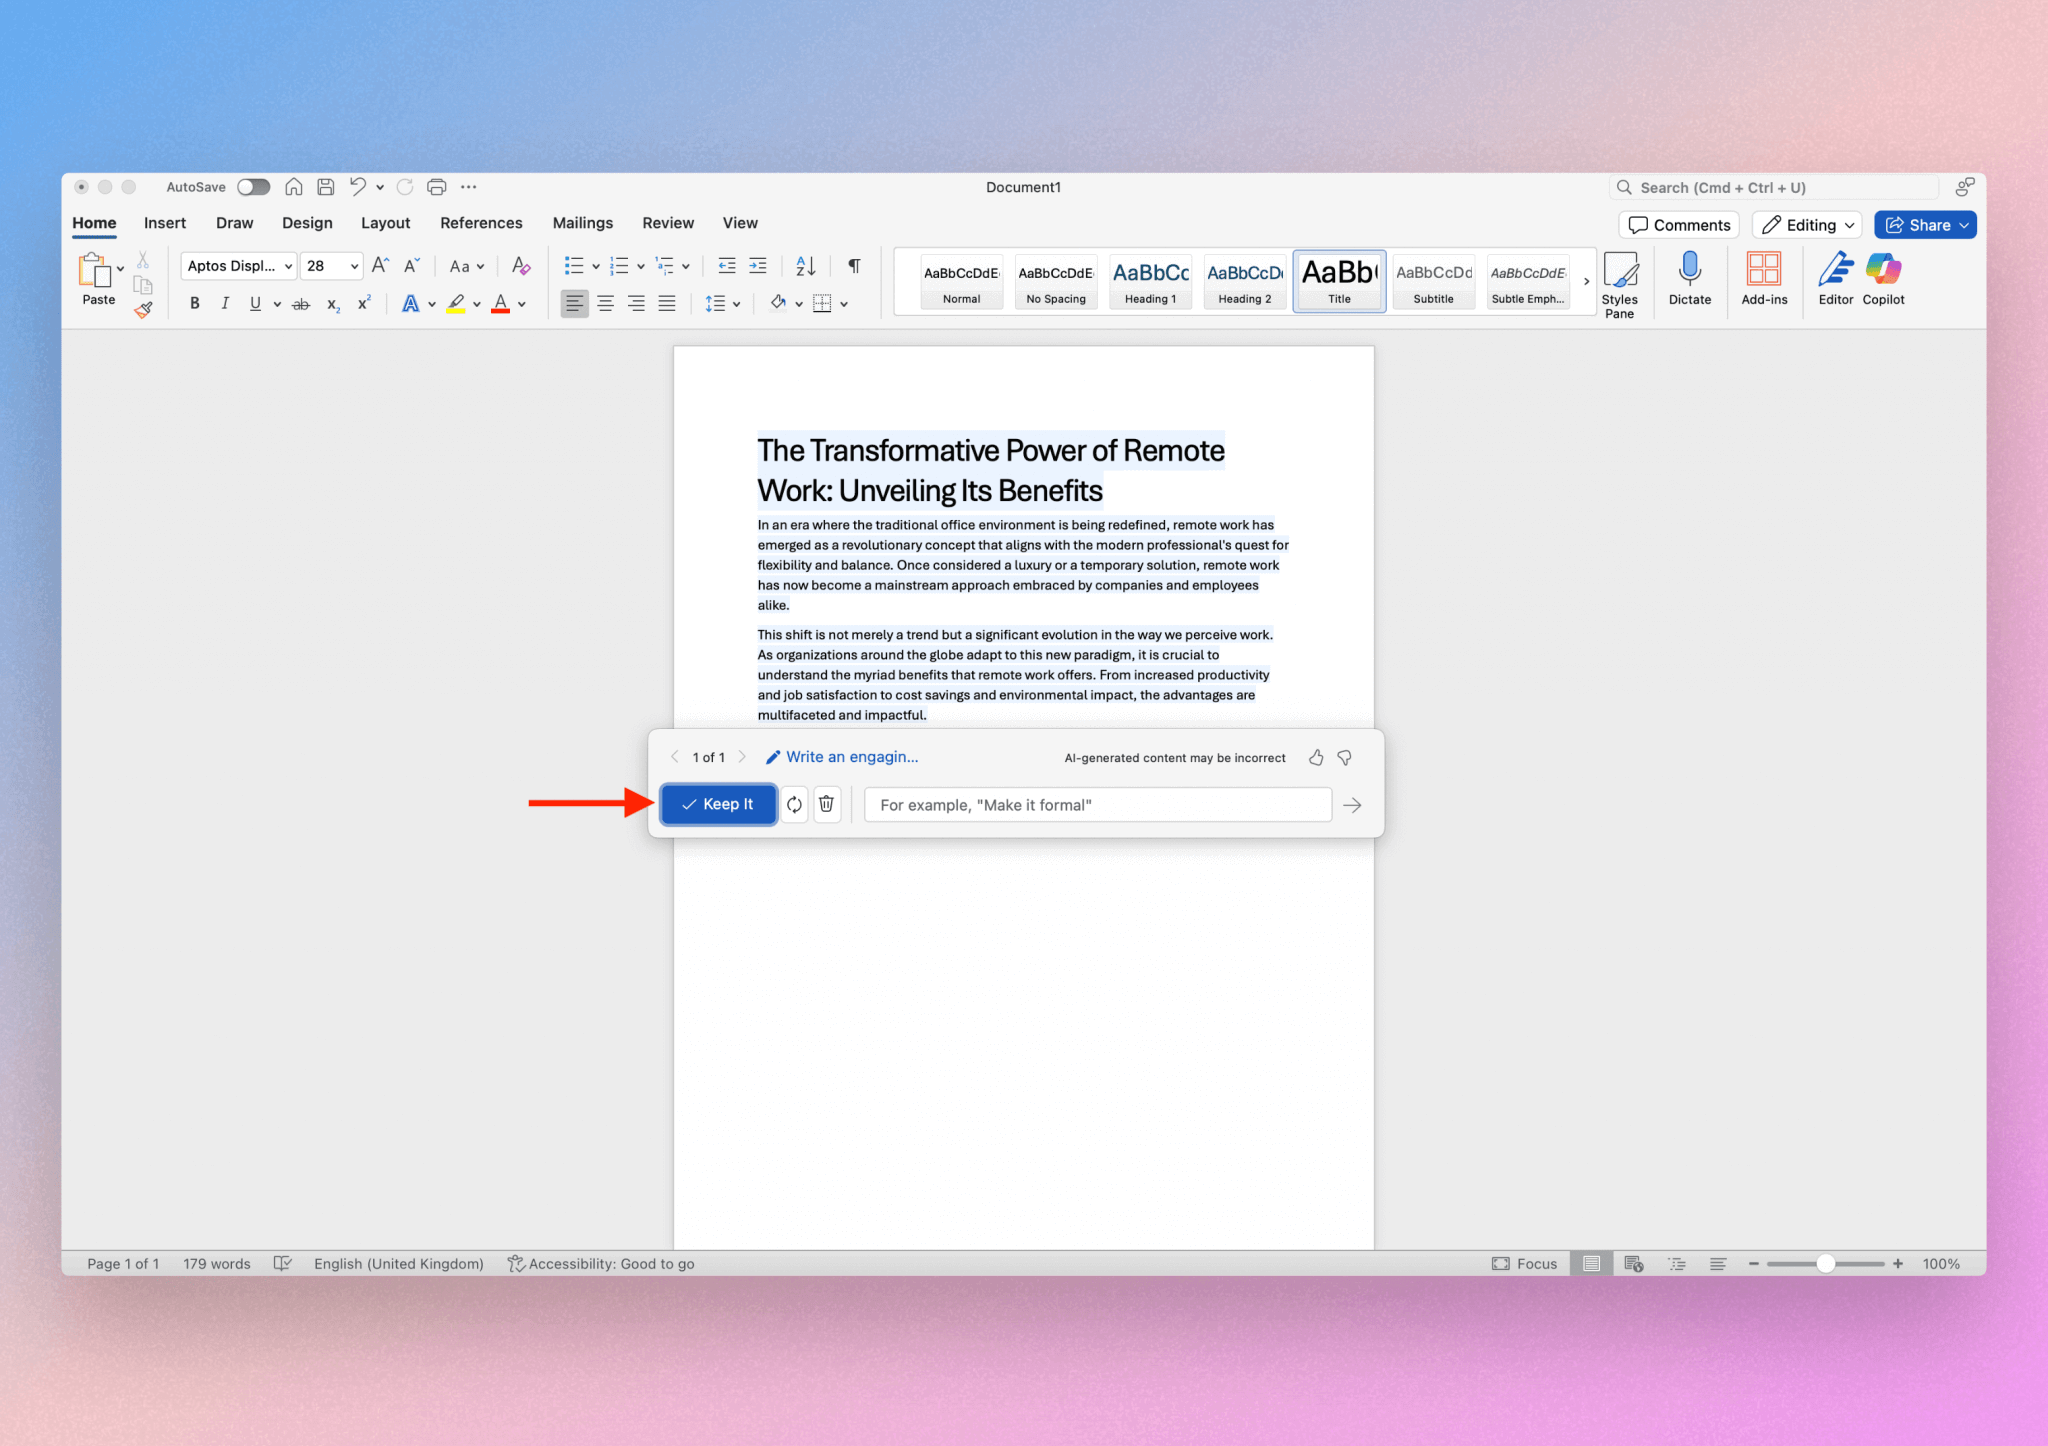Viewport: 2048px width, 1446px height.
Task: Toggle AutoSave on
Action: tap(253, 187)
